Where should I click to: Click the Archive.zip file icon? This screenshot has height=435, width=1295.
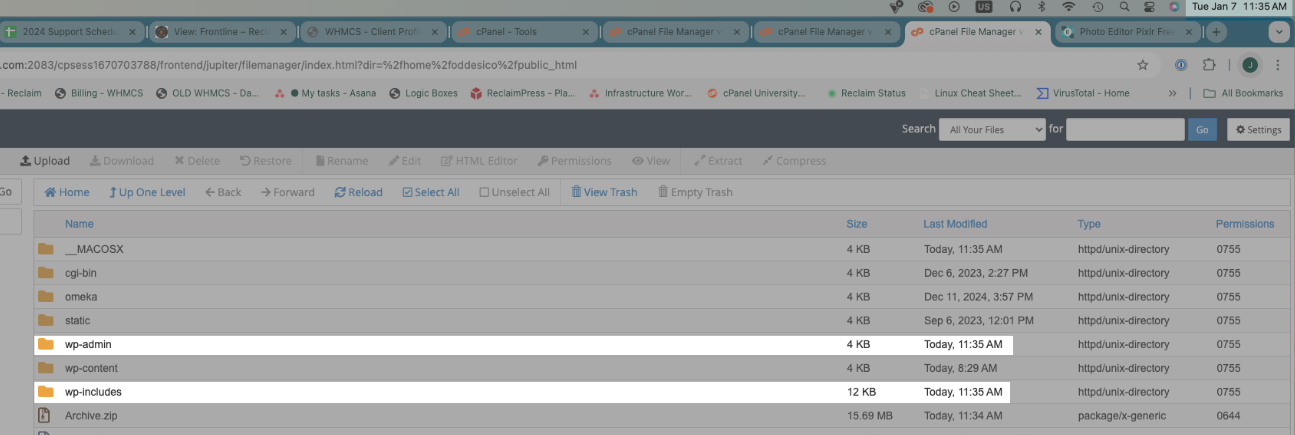point(45,415)
